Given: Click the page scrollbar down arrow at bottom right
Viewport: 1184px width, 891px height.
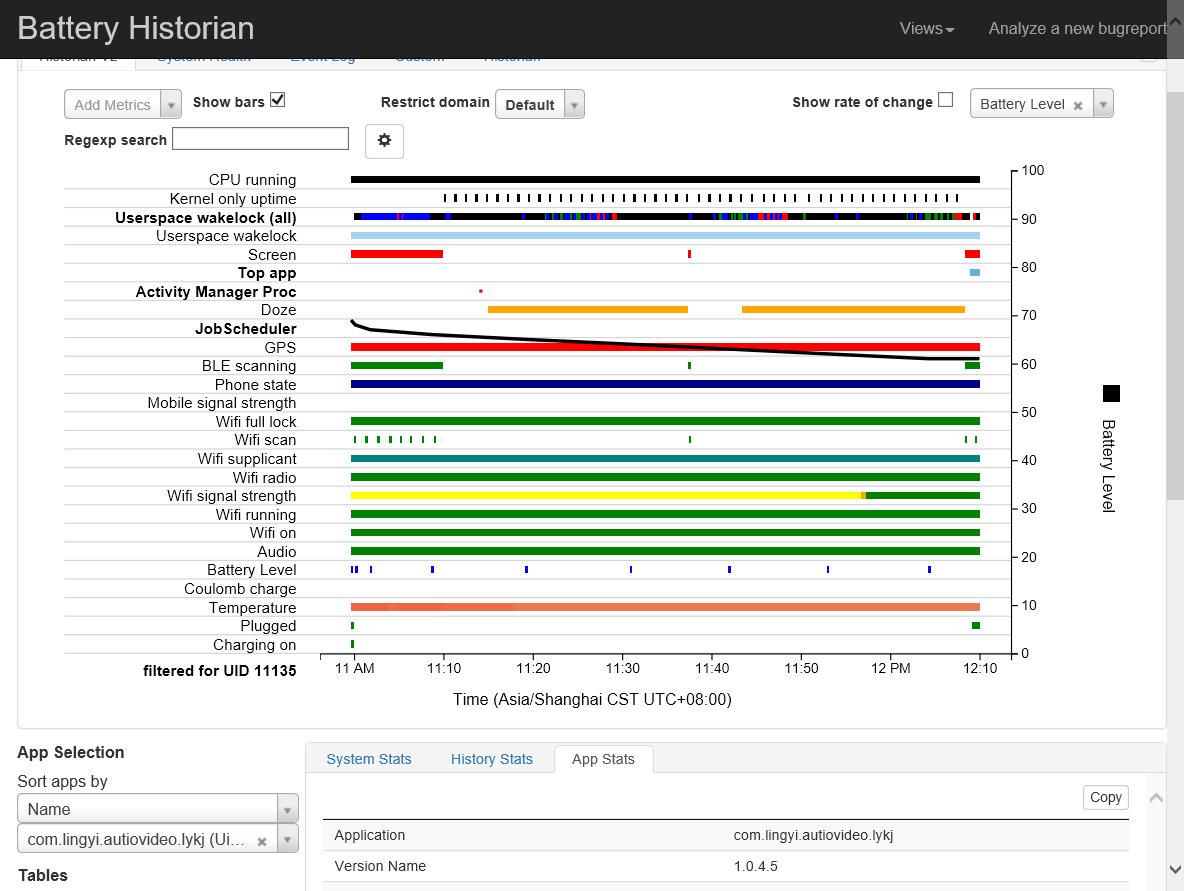Looking at the screenshot, I should pyautogui.click(x=1175, y=870).
